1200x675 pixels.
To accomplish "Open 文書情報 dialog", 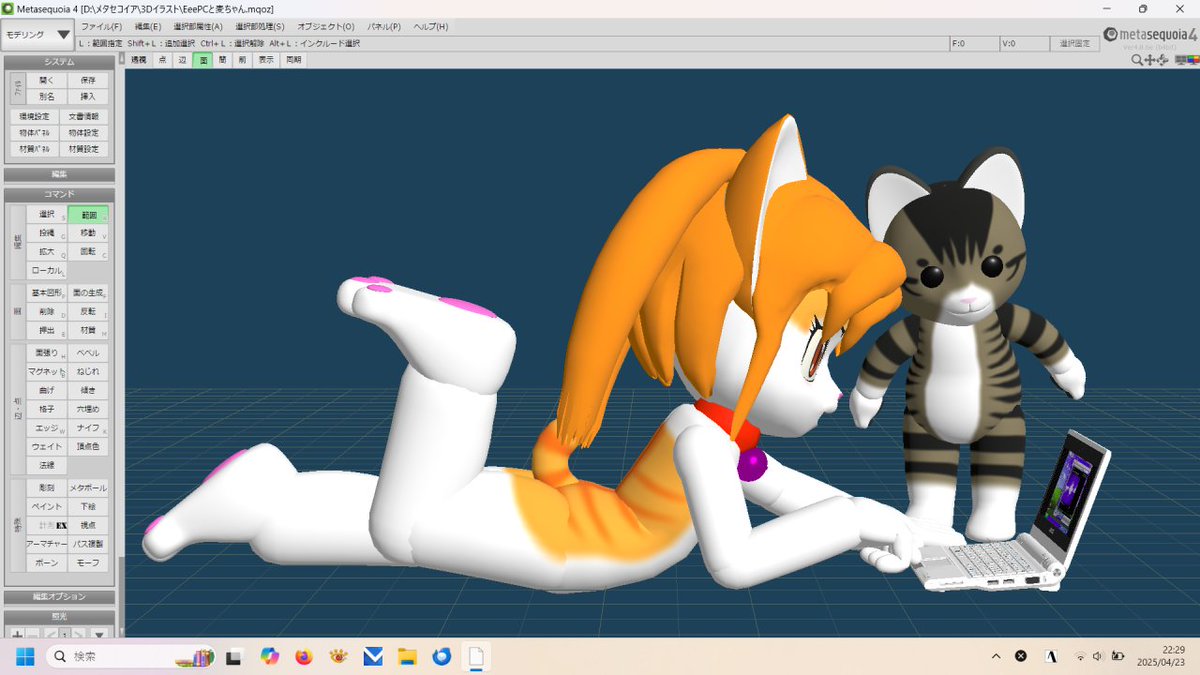I will pos(84,116).
